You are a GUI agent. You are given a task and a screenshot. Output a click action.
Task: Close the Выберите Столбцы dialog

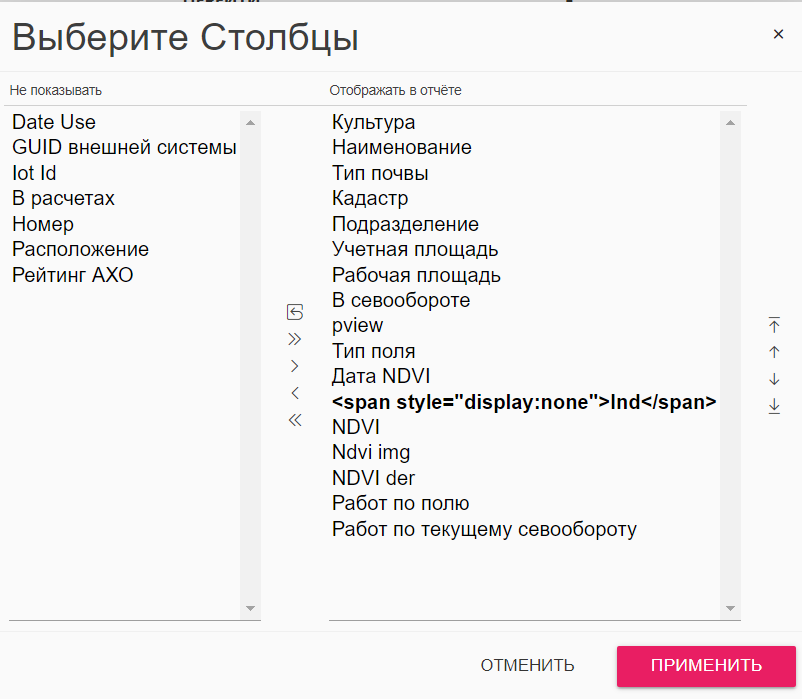[x=778, y=34]
